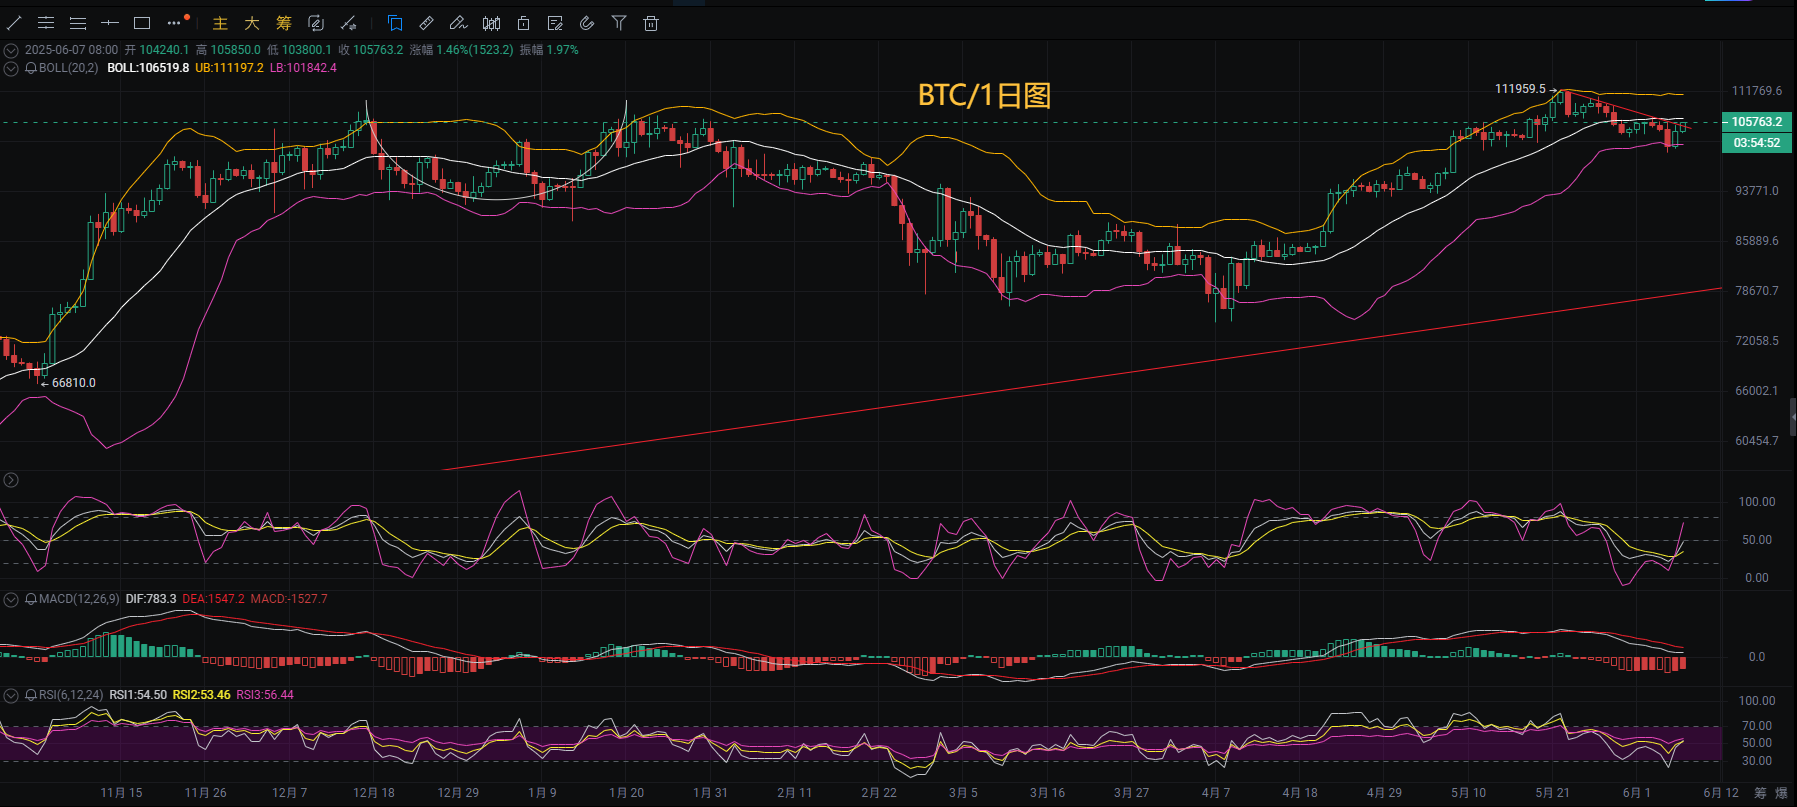The image size is (1797, 807).
Task: Click the blue bookmark/layers icon
Action: pos(395,23)
